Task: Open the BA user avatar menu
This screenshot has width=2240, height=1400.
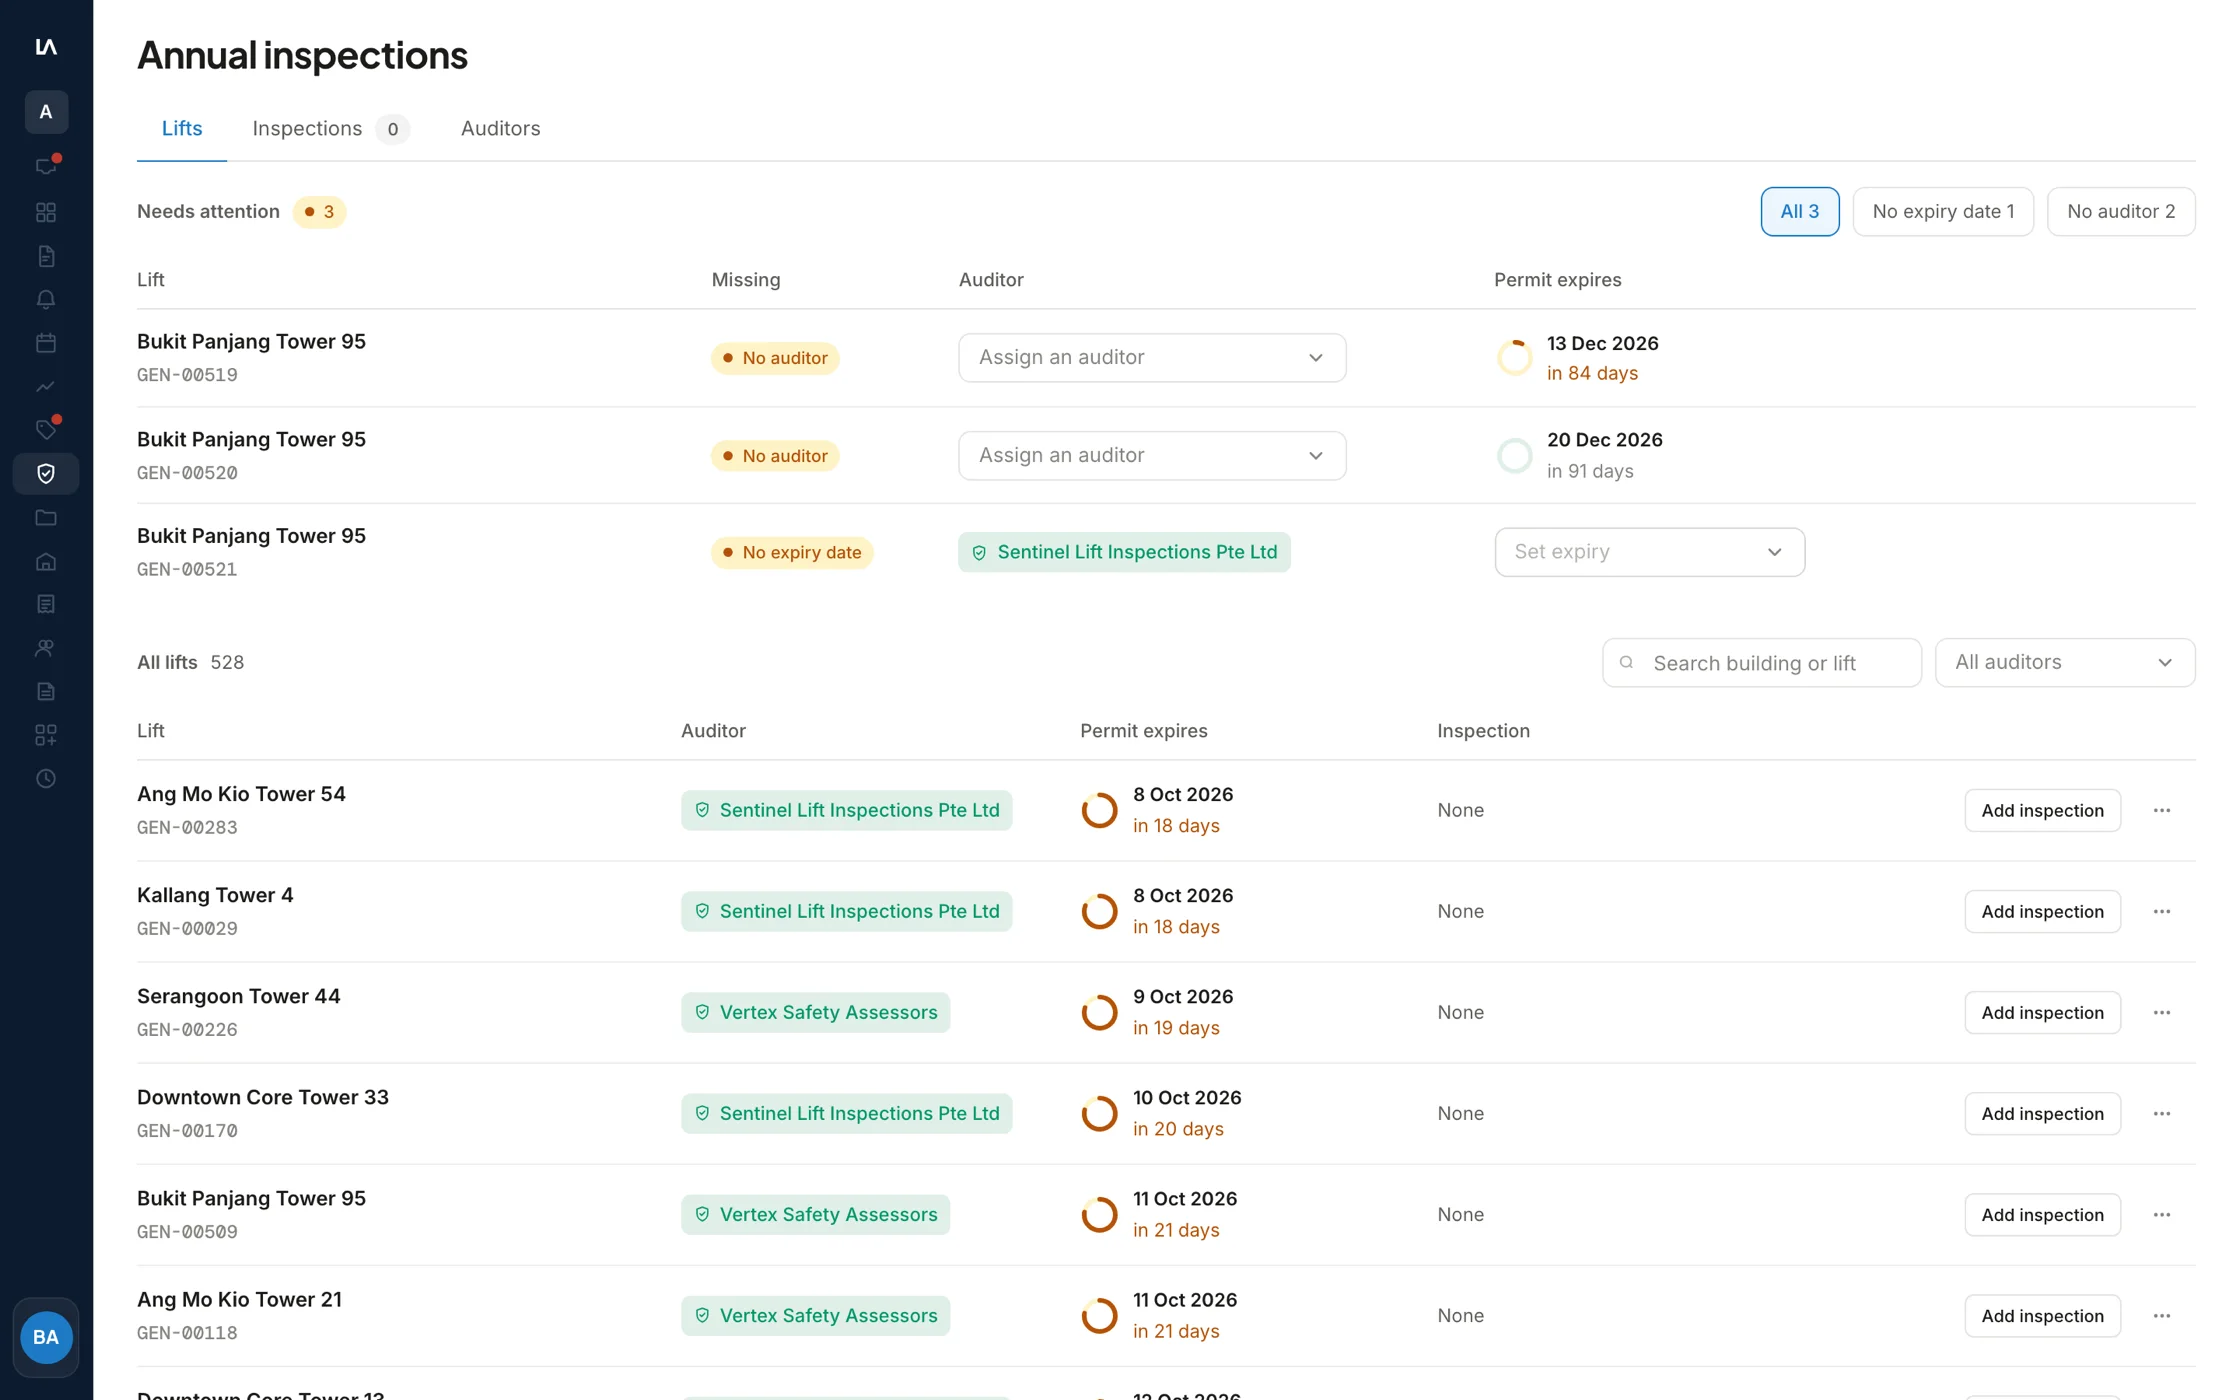Action: coord(46,1337)
